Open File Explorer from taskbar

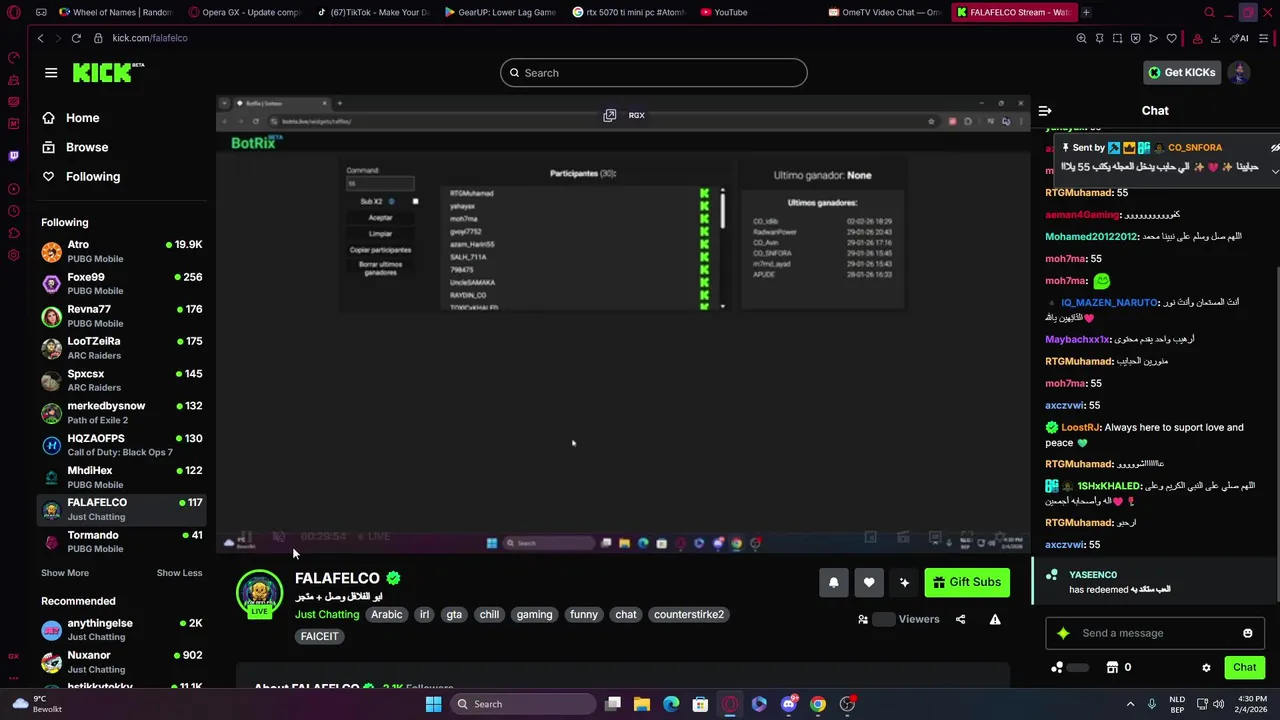pyautogui.click(x=642, y=704)
